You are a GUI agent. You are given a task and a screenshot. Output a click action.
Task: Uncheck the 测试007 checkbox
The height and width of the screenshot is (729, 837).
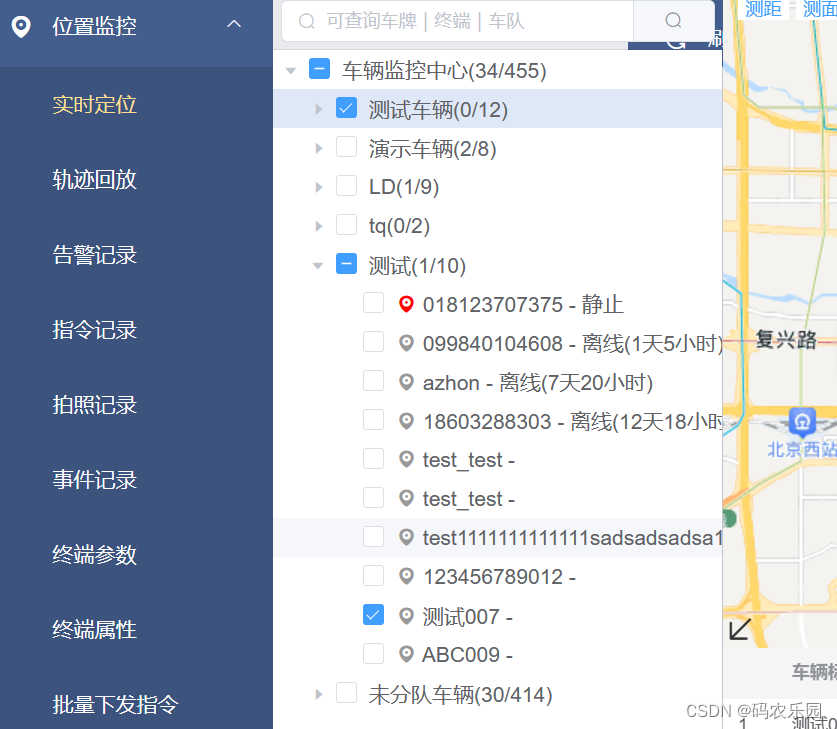pos(373,615)
